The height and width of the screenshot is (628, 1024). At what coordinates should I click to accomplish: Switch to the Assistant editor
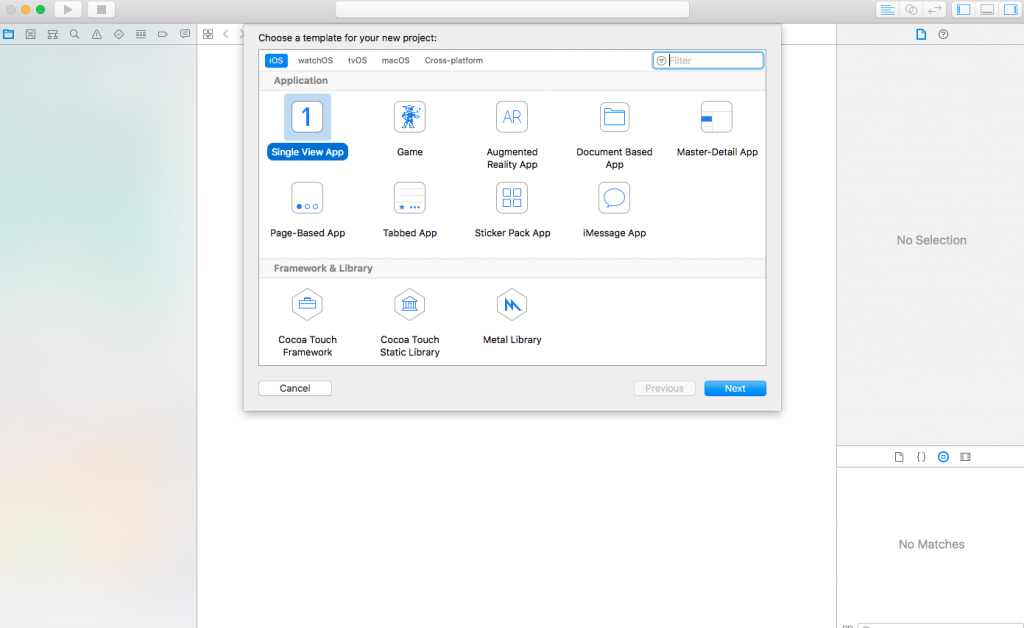click(911, 10)
